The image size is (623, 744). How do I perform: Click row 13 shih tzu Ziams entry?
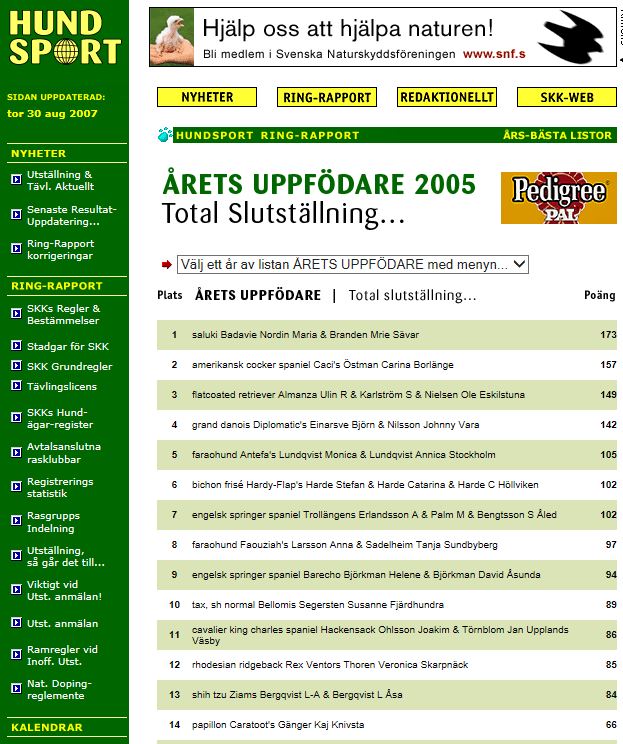387,695
